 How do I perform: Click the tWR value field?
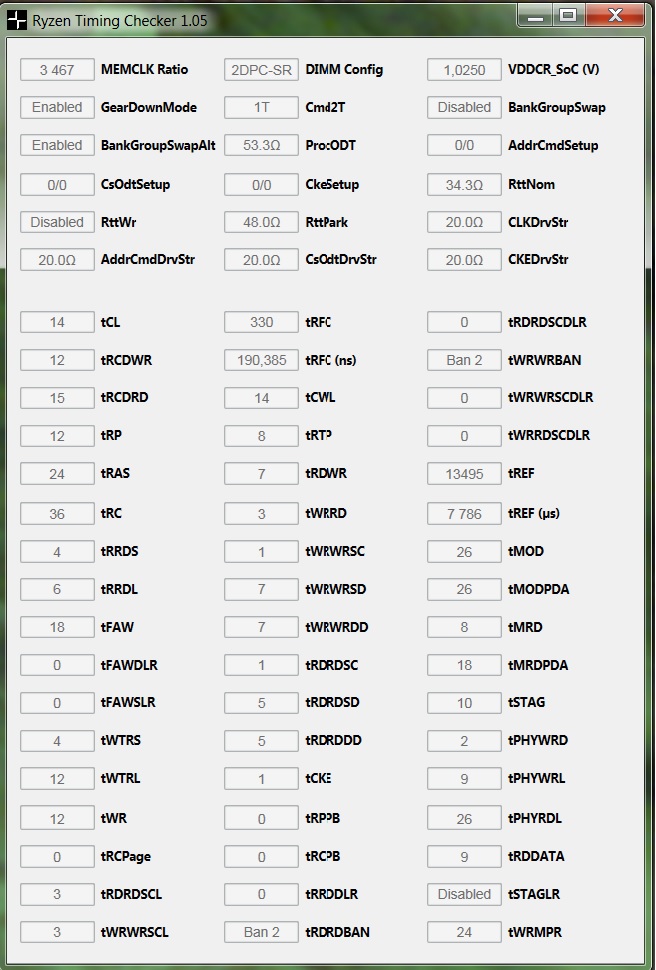[57, 818]
